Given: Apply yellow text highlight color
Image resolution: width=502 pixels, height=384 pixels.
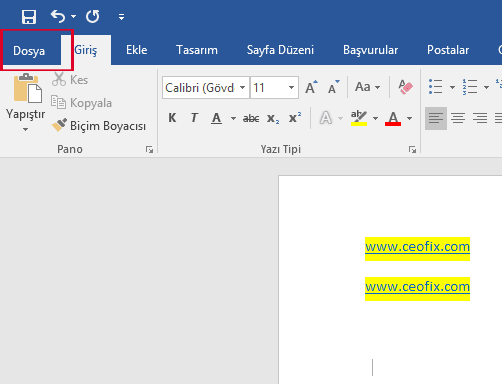Looking at the screenshot, I should point(359,118).
